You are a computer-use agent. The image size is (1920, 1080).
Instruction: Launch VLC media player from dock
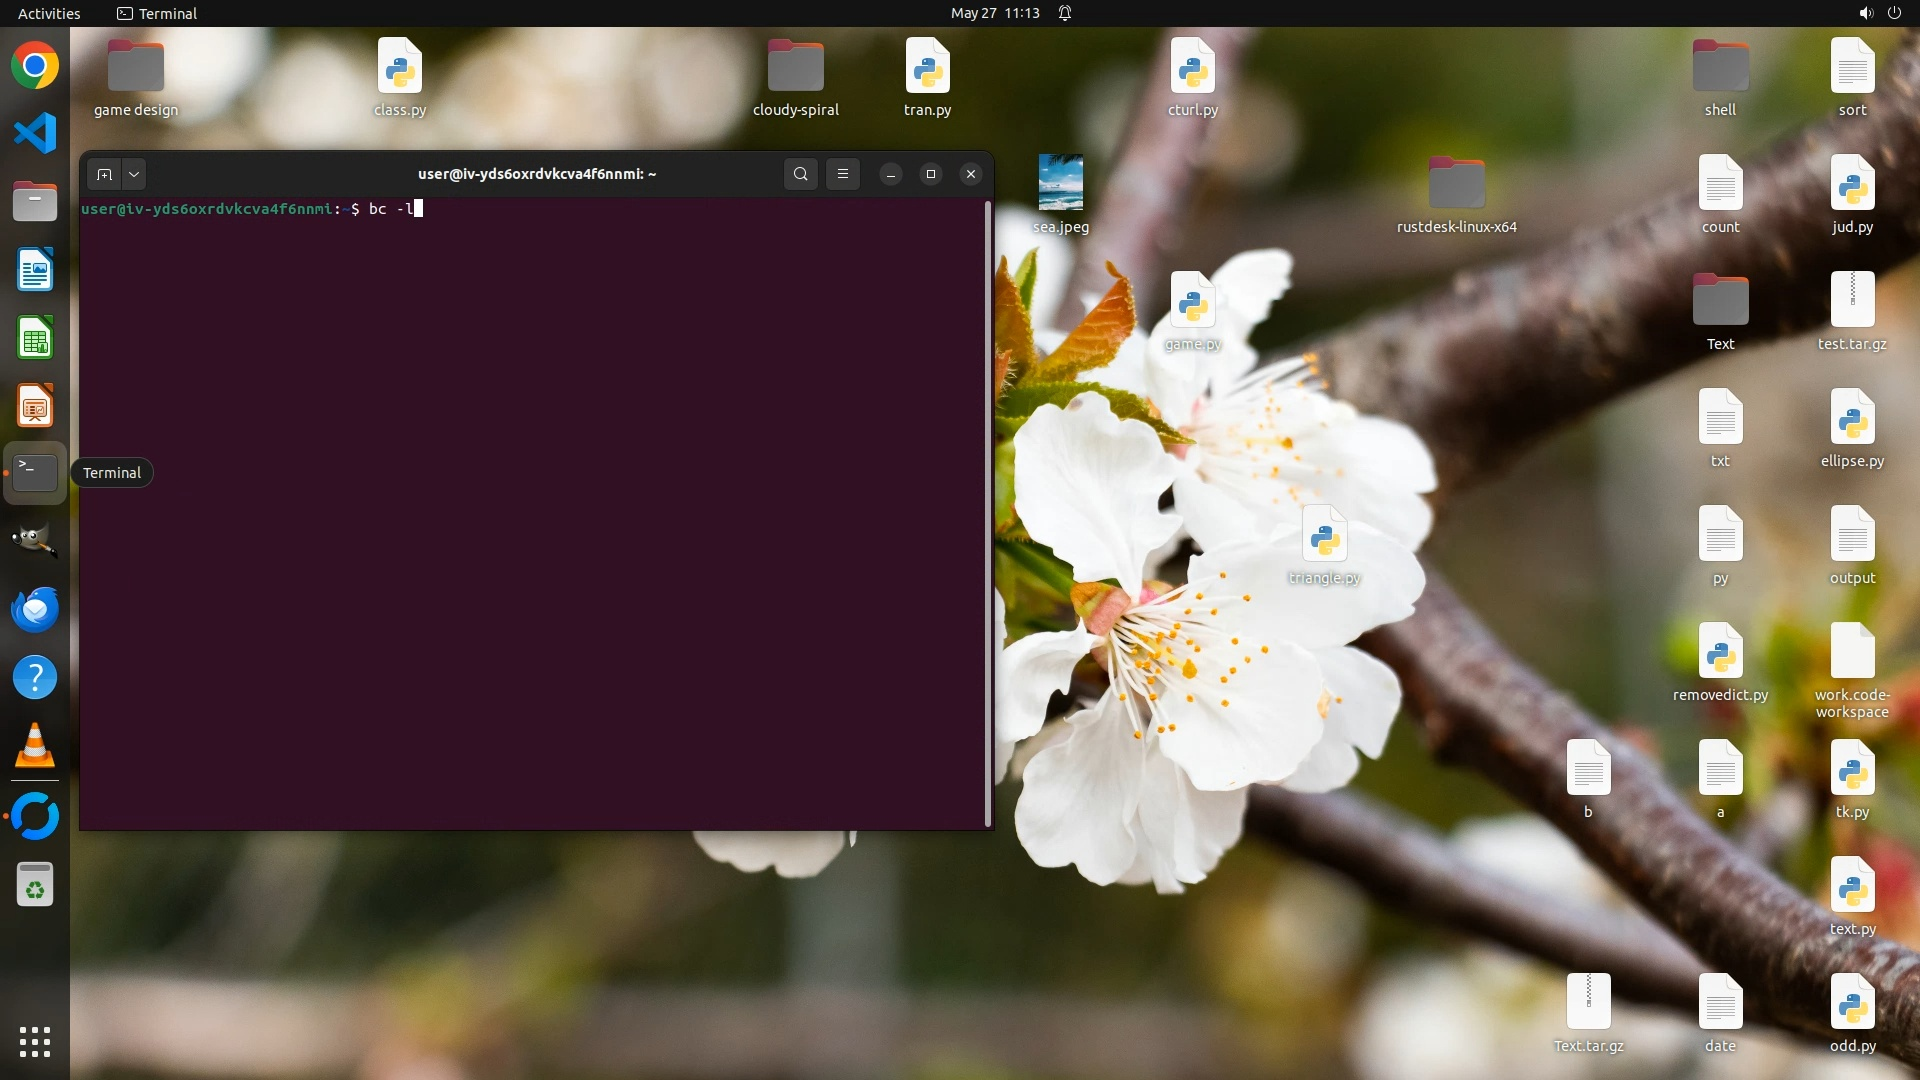[35, 746]
